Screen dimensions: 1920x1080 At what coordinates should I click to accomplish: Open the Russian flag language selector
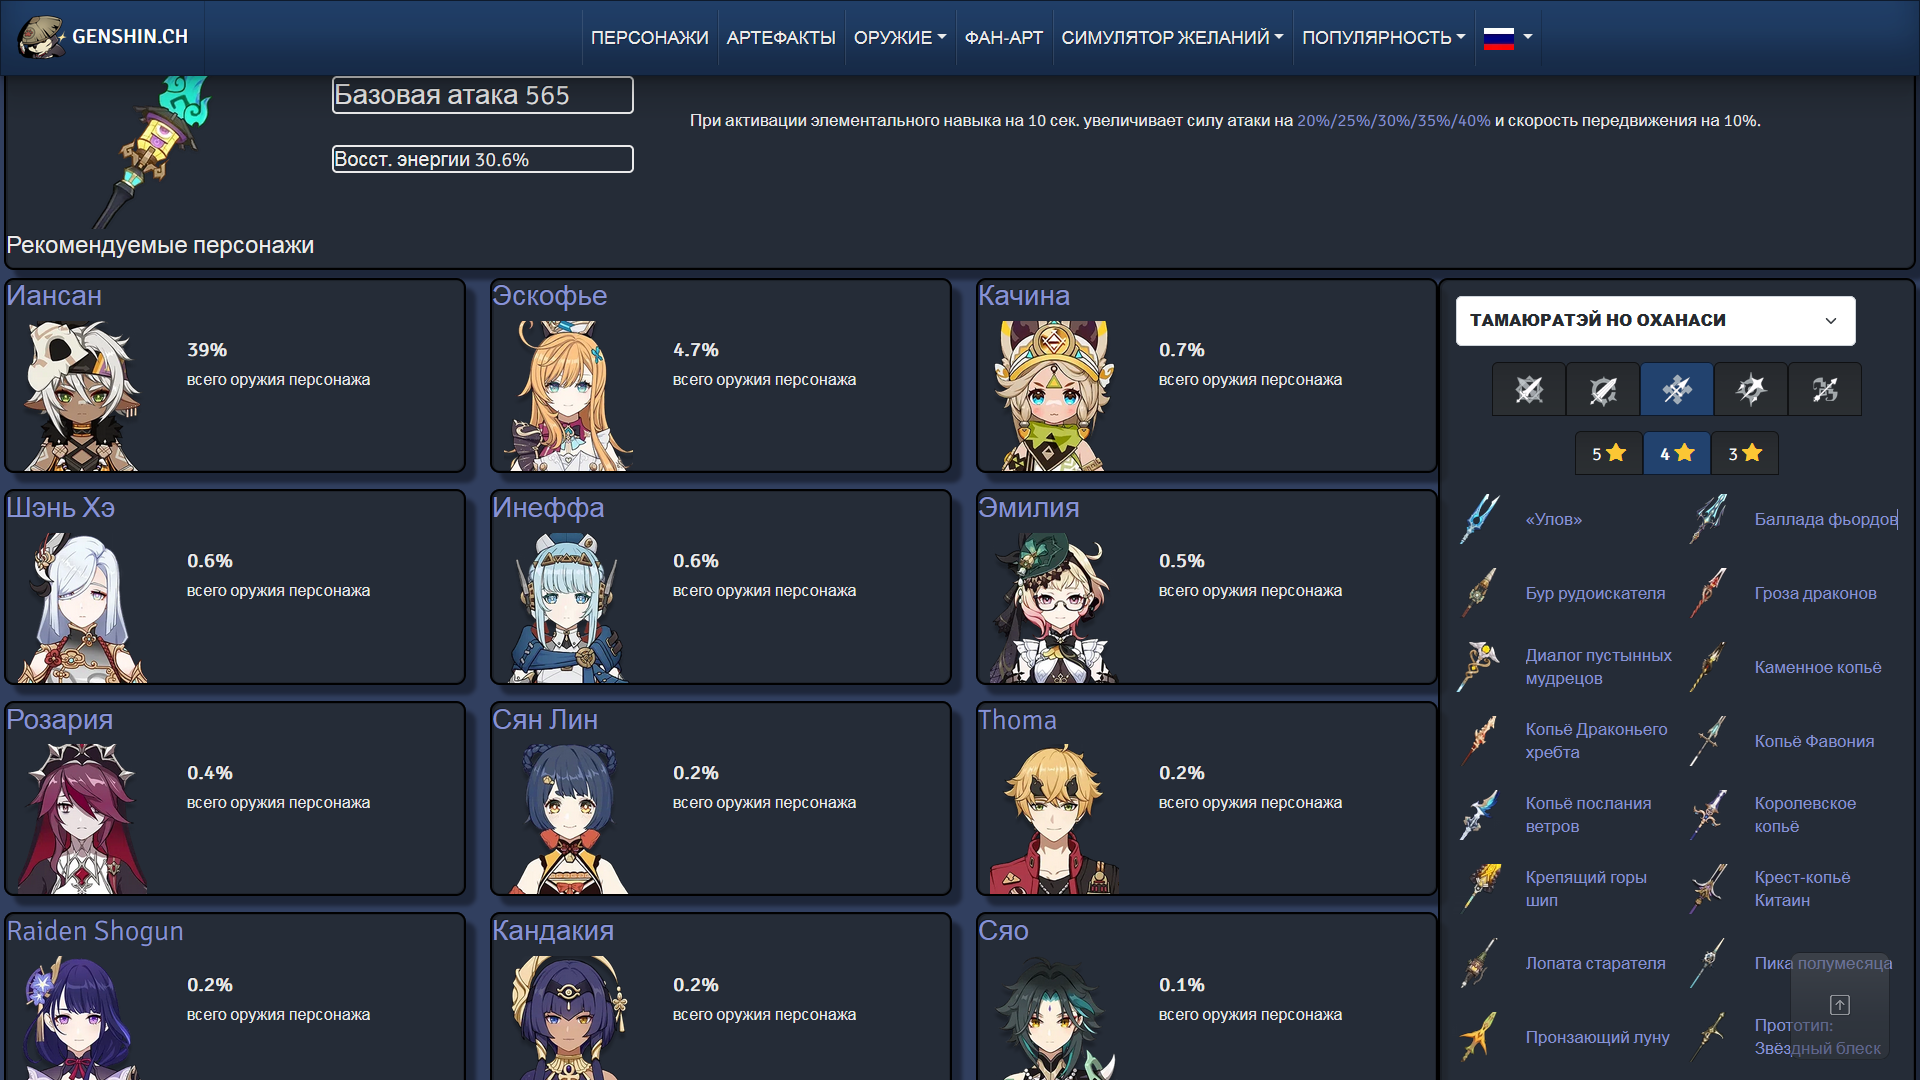tap(1508, 37)
